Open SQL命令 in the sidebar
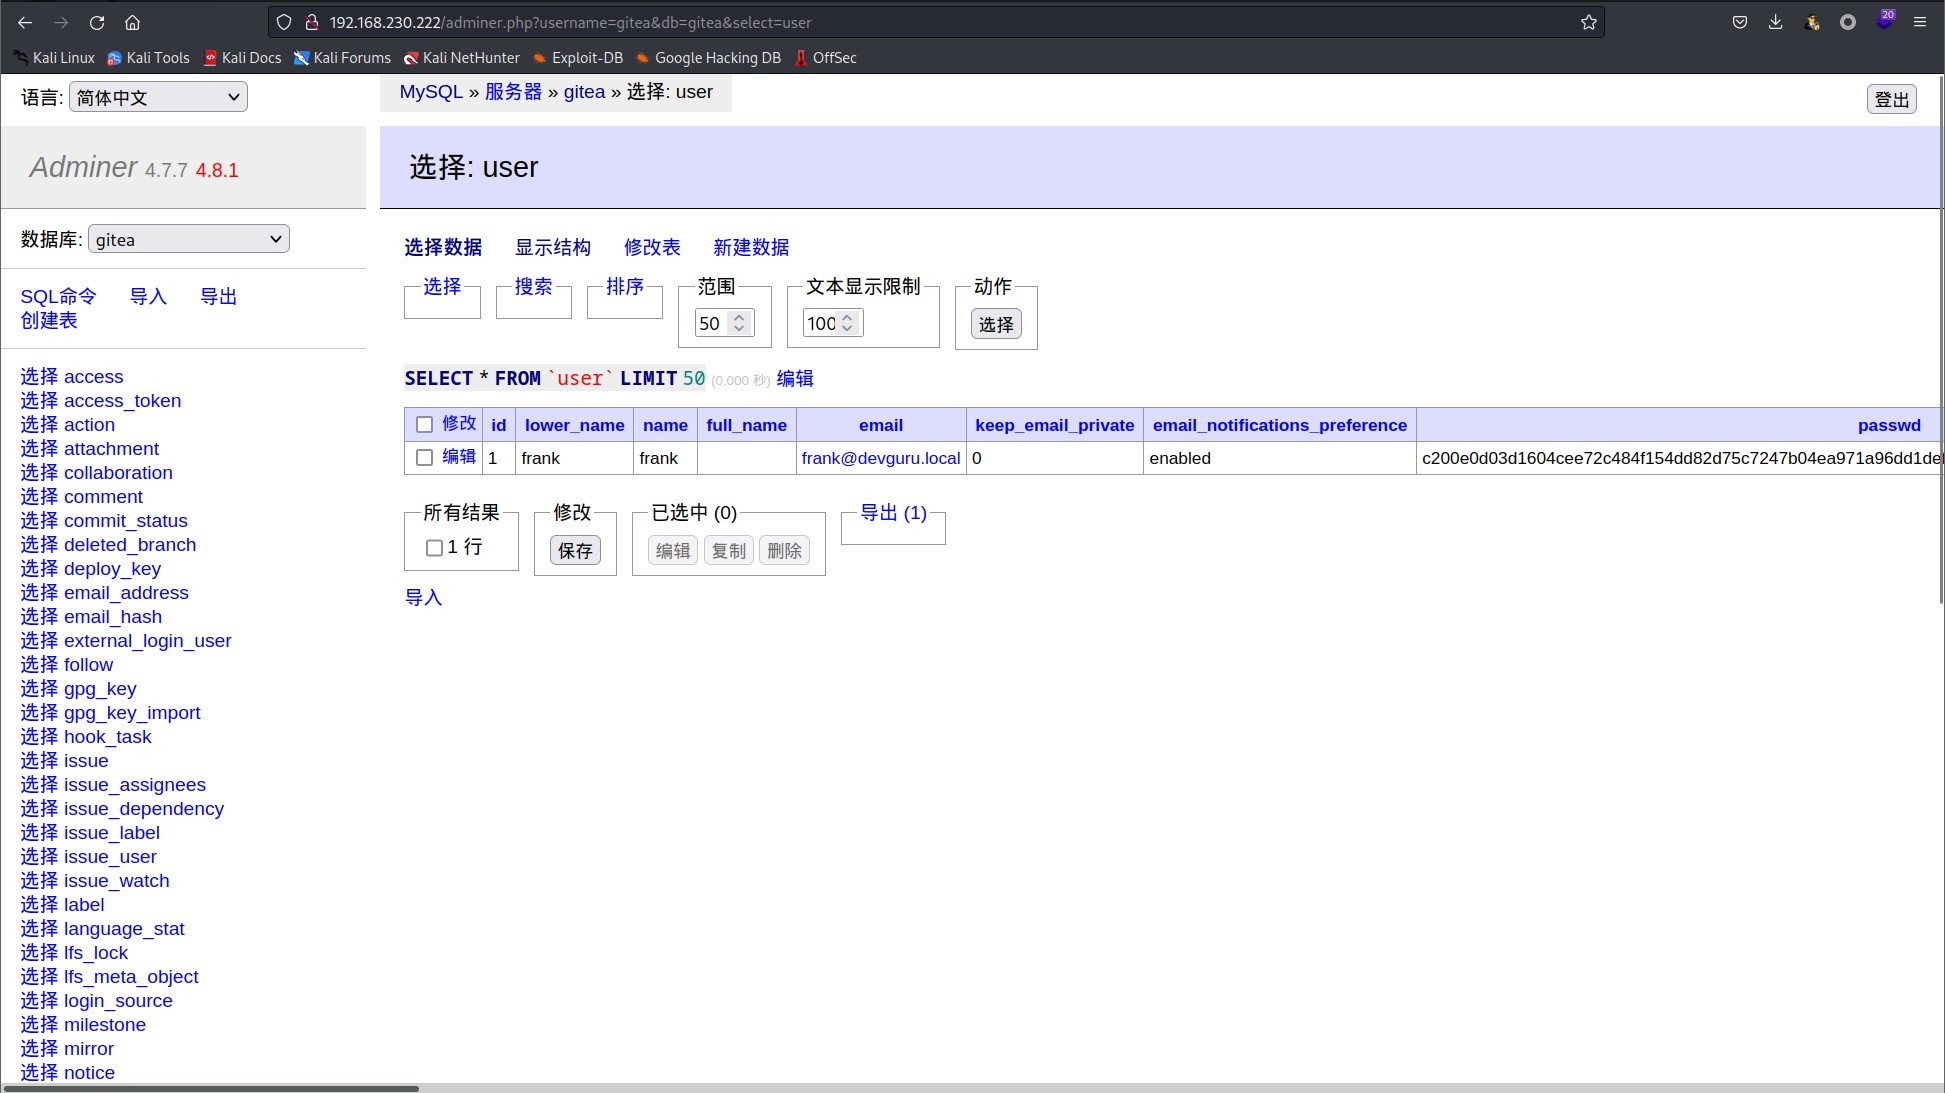 58,296
